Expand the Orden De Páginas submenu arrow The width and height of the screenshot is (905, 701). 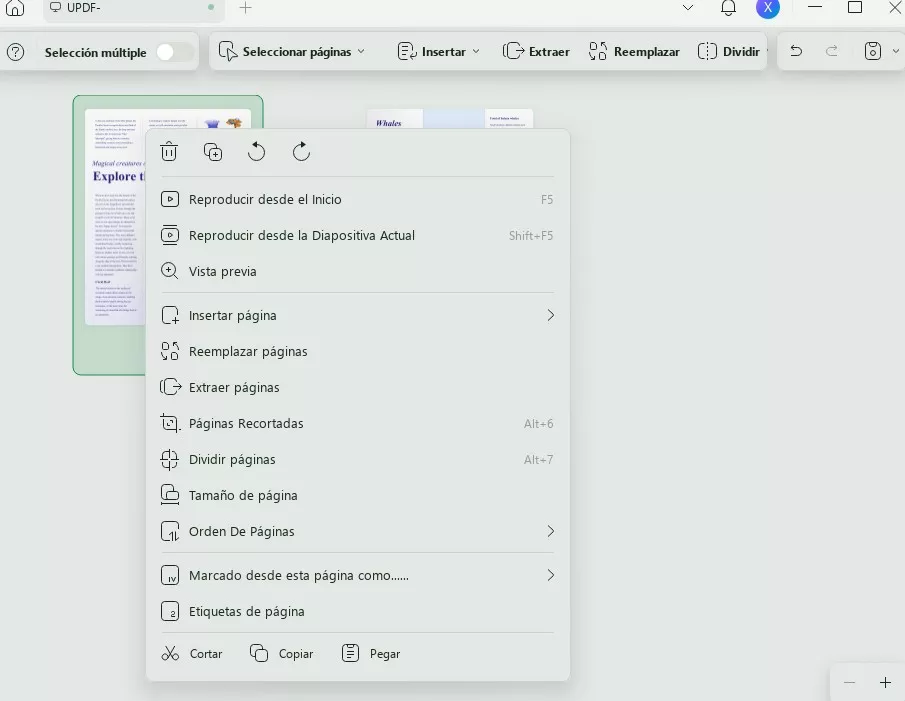(x=551, y=531)
